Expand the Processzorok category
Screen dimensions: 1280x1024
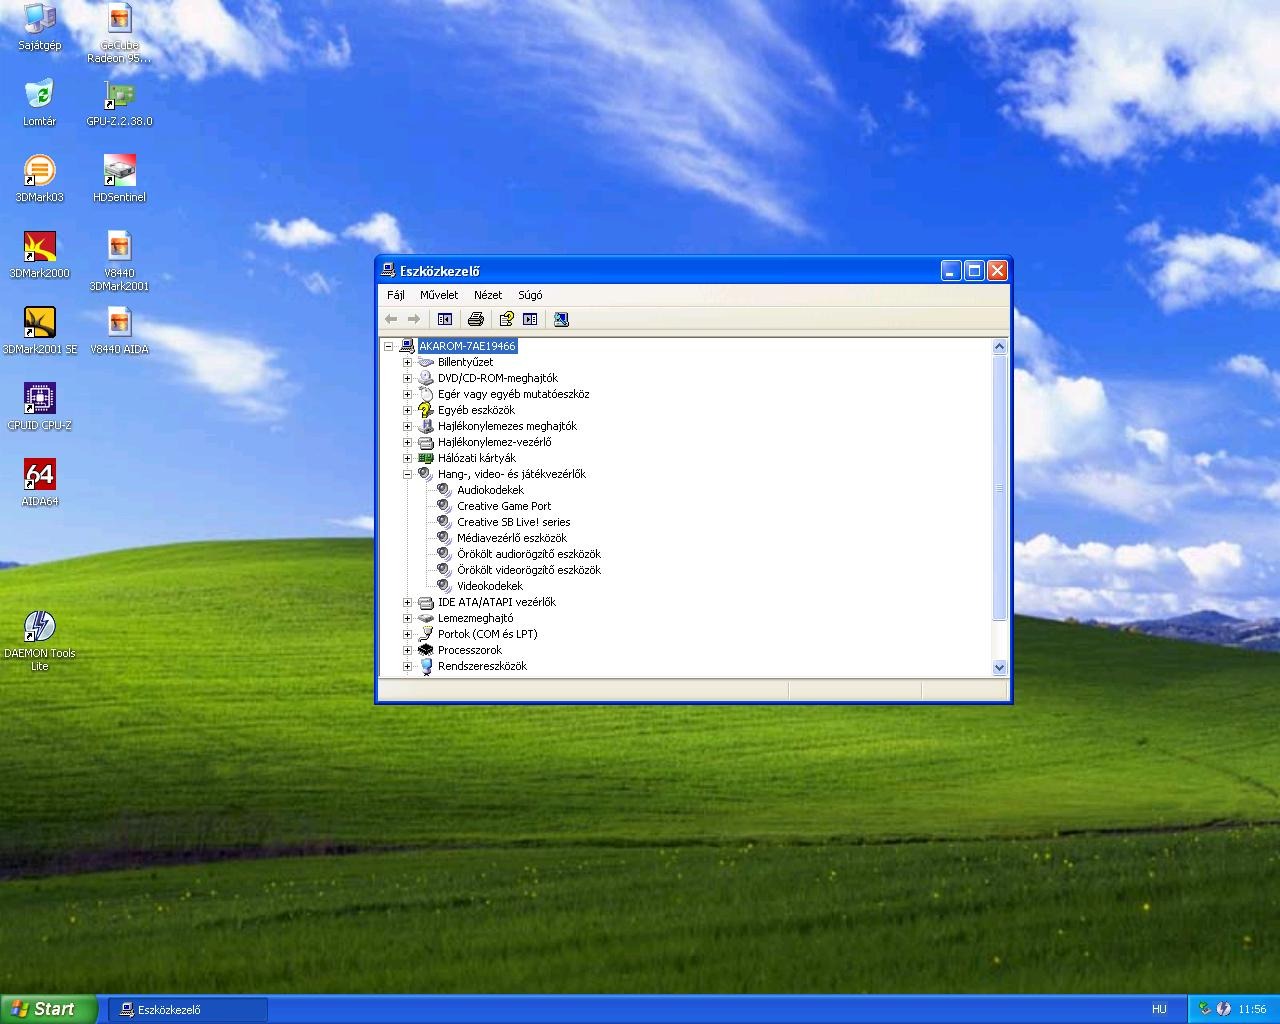(407, 650)
